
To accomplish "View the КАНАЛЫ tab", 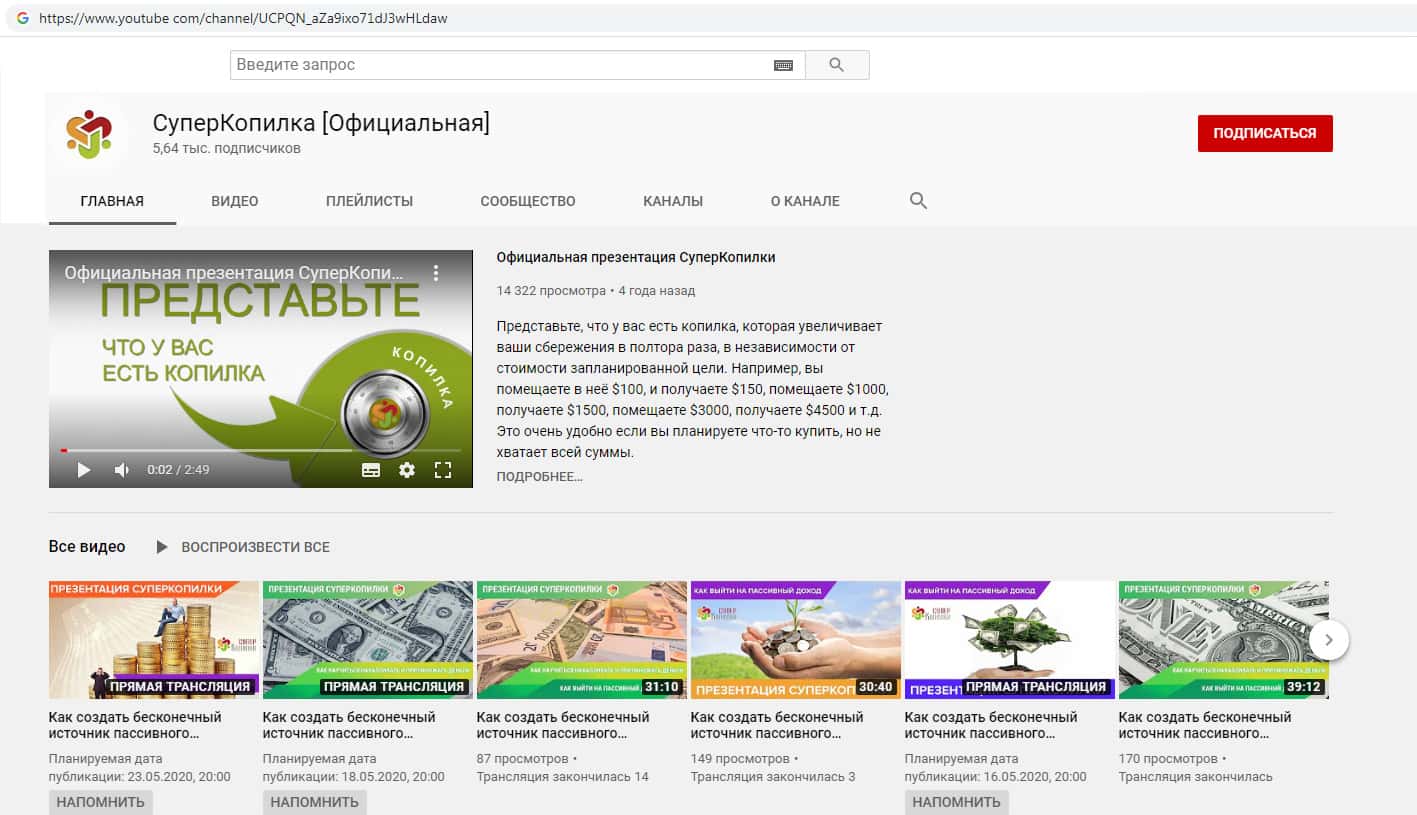I will click(x=673, y=201).
